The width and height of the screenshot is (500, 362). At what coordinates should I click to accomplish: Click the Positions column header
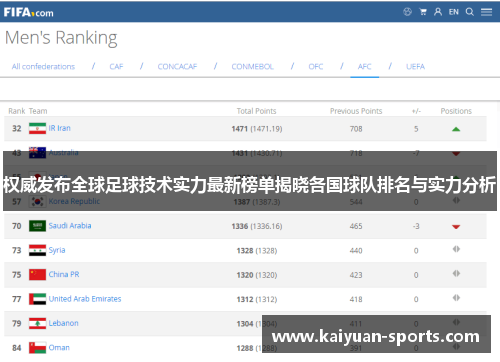(x=456, y=111)
